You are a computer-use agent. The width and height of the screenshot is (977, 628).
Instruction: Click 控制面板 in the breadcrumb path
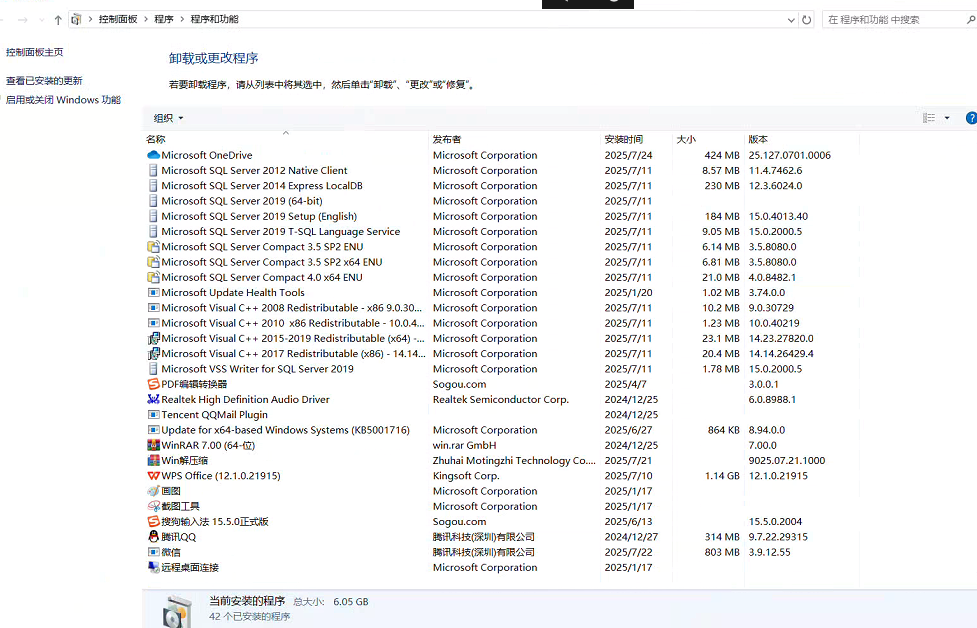(118, 19)
